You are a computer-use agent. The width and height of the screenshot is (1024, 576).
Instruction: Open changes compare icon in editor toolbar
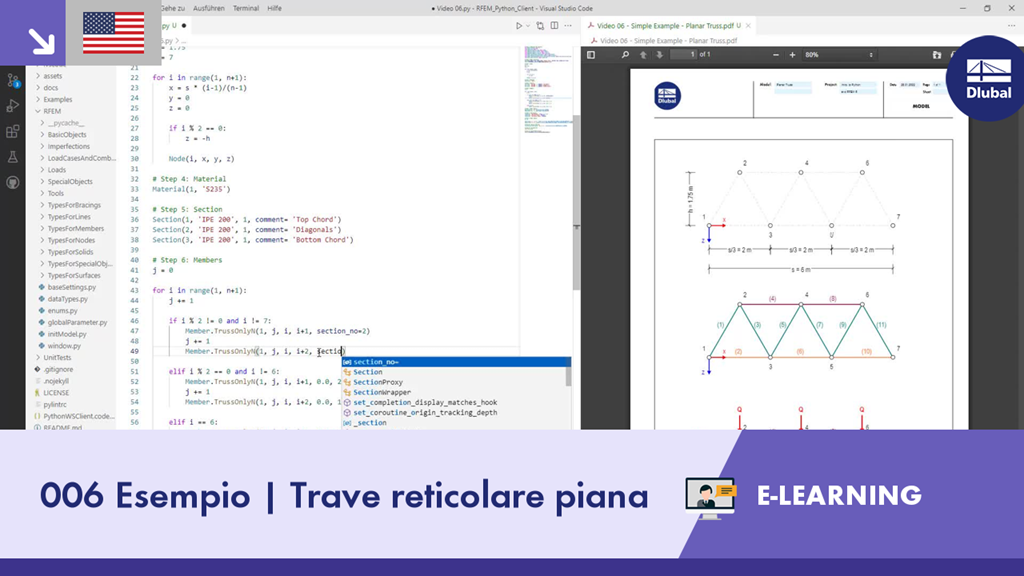pos(540,25)
